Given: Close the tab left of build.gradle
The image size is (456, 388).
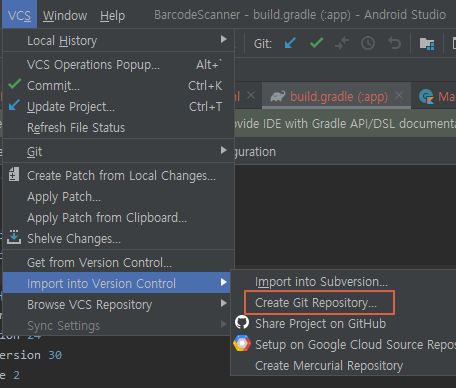Looking at the screenshot, I should [251, 96].
